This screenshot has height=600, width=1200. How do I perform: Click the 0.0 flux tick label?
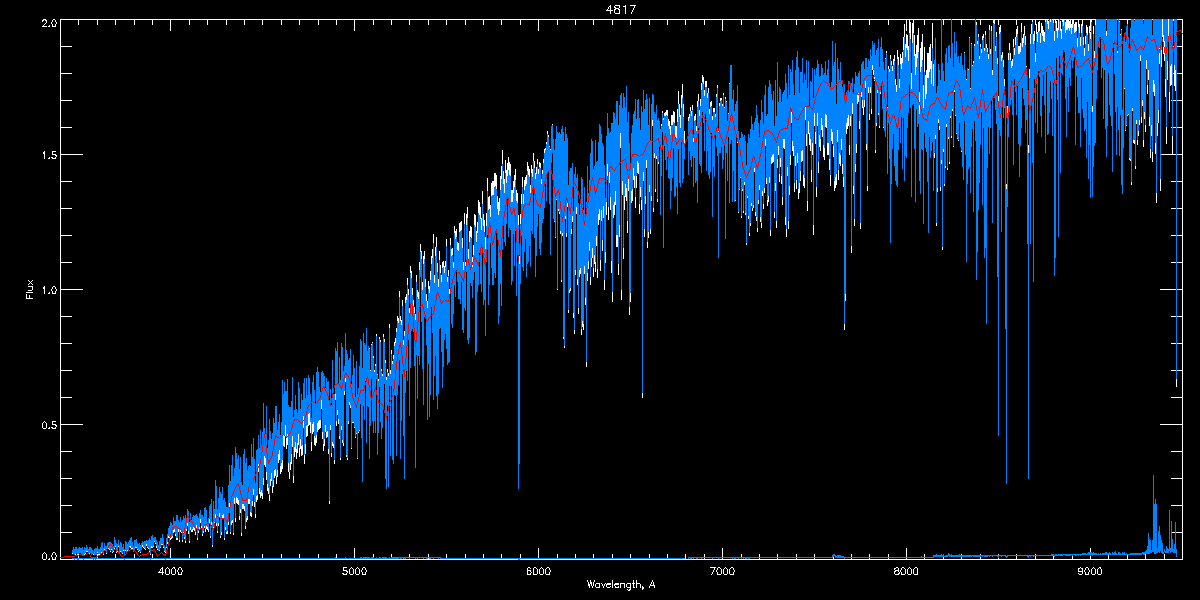(48, 556)
